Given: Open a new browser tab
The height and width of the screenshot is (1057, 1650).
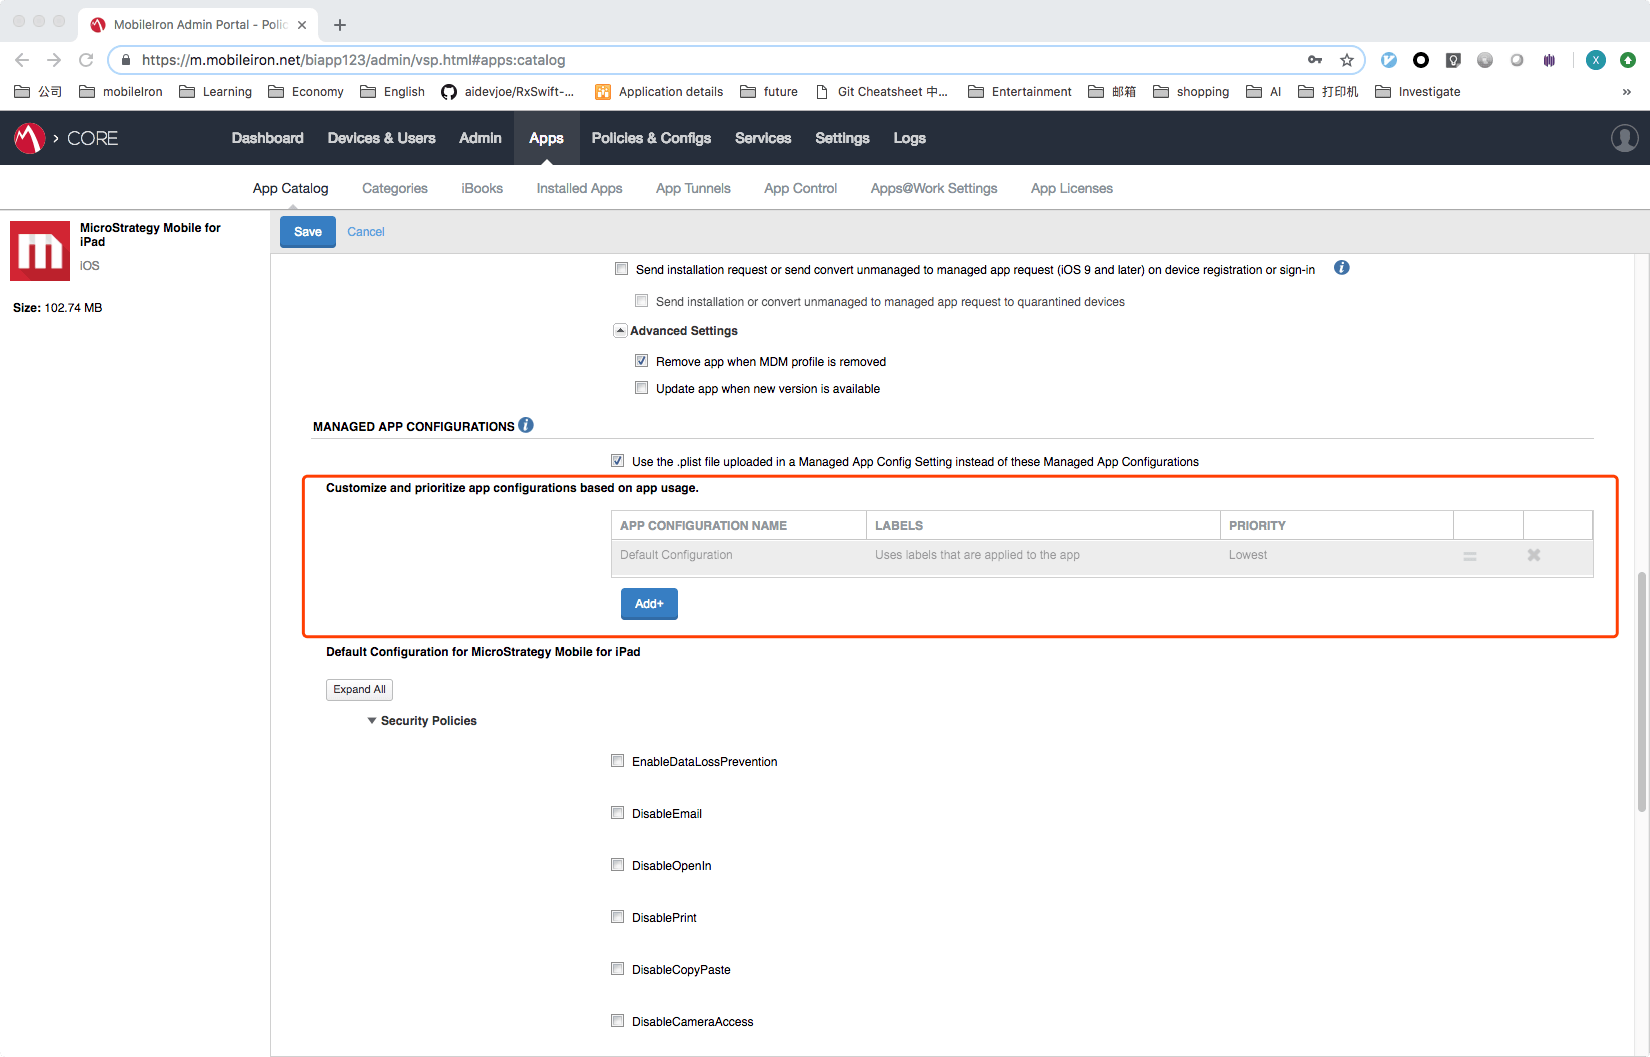Looking at the screenshot, I should (x=340, y=24).
